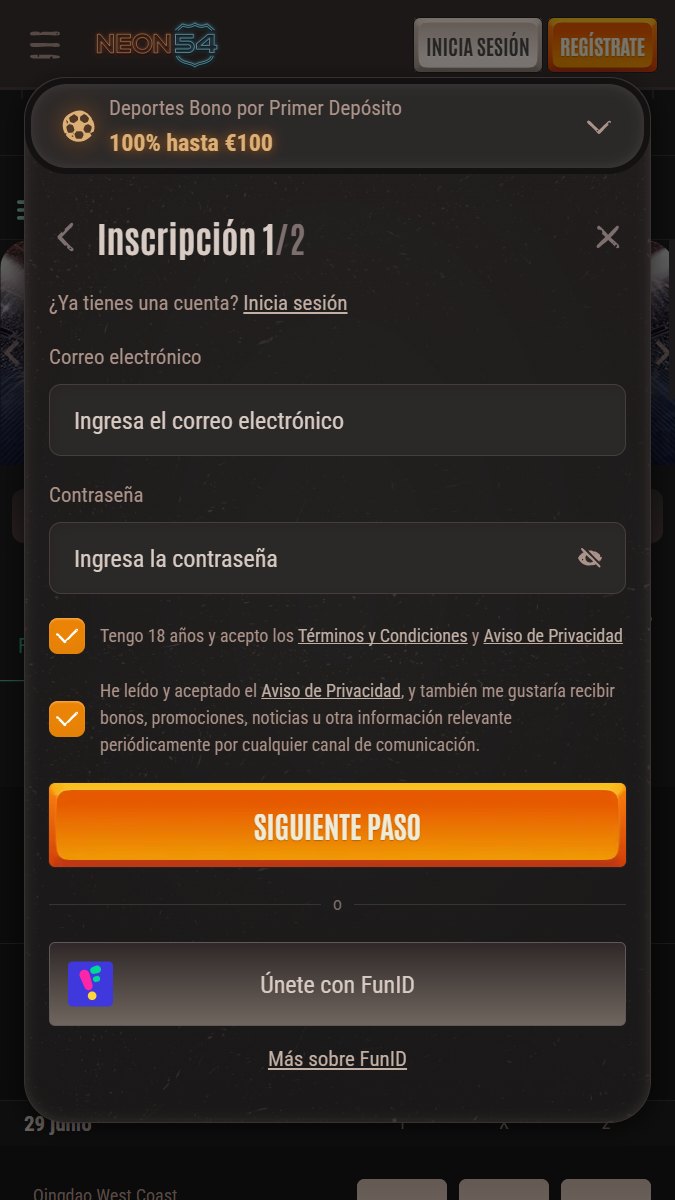
Task: Click the soccer ball bonus icon
Action: coord(79,127)
